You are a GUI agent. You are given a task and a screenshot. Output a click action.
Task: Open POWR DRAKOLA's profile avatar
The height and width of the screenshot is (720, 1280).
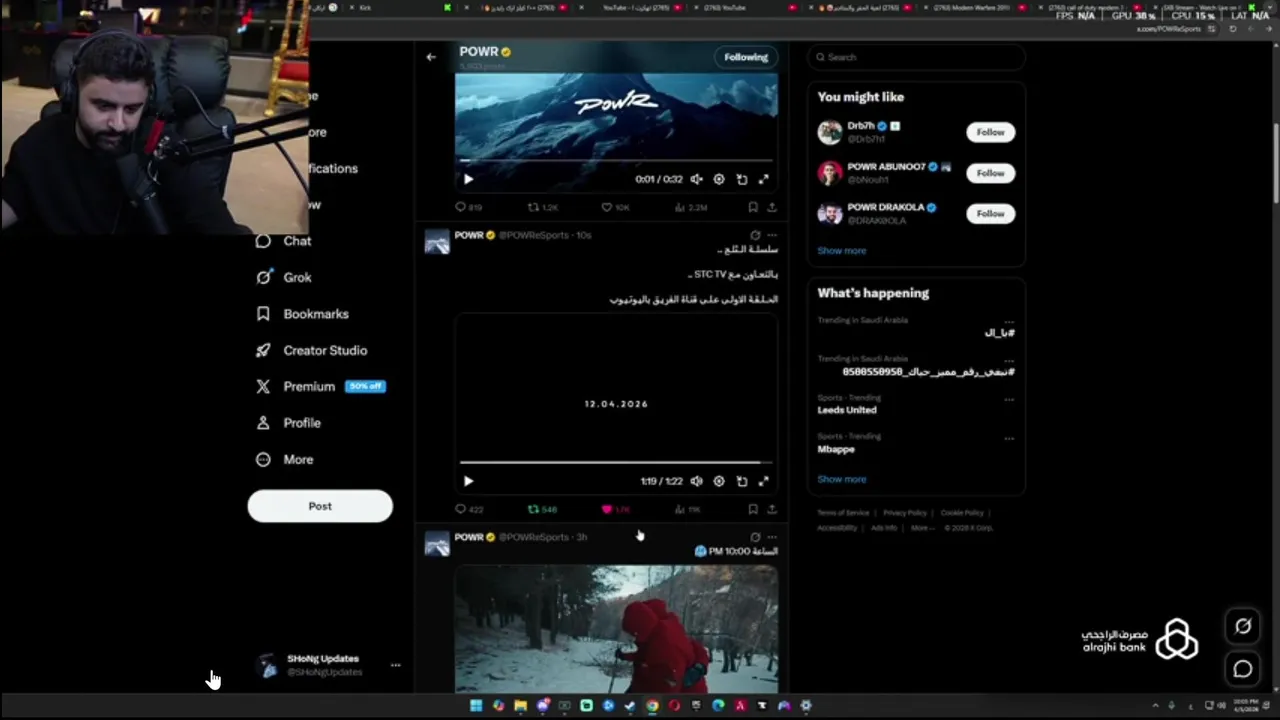pyautogui.click(x=830, y=213)
